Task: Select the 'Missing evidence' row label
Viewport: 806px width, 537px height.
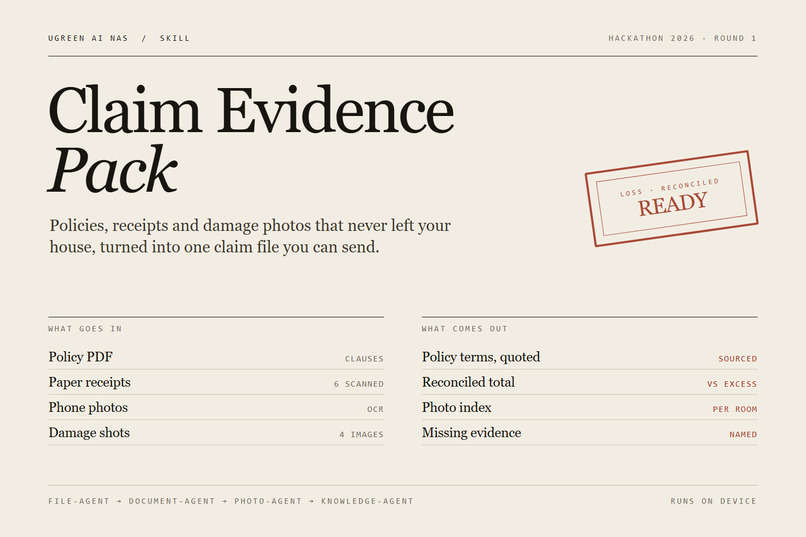Action: 471,433
